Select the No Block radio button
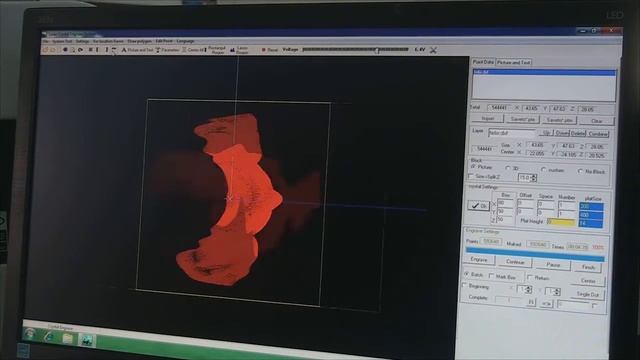The width and height of the screenshot is (640, 360). (x=580, y=171)
